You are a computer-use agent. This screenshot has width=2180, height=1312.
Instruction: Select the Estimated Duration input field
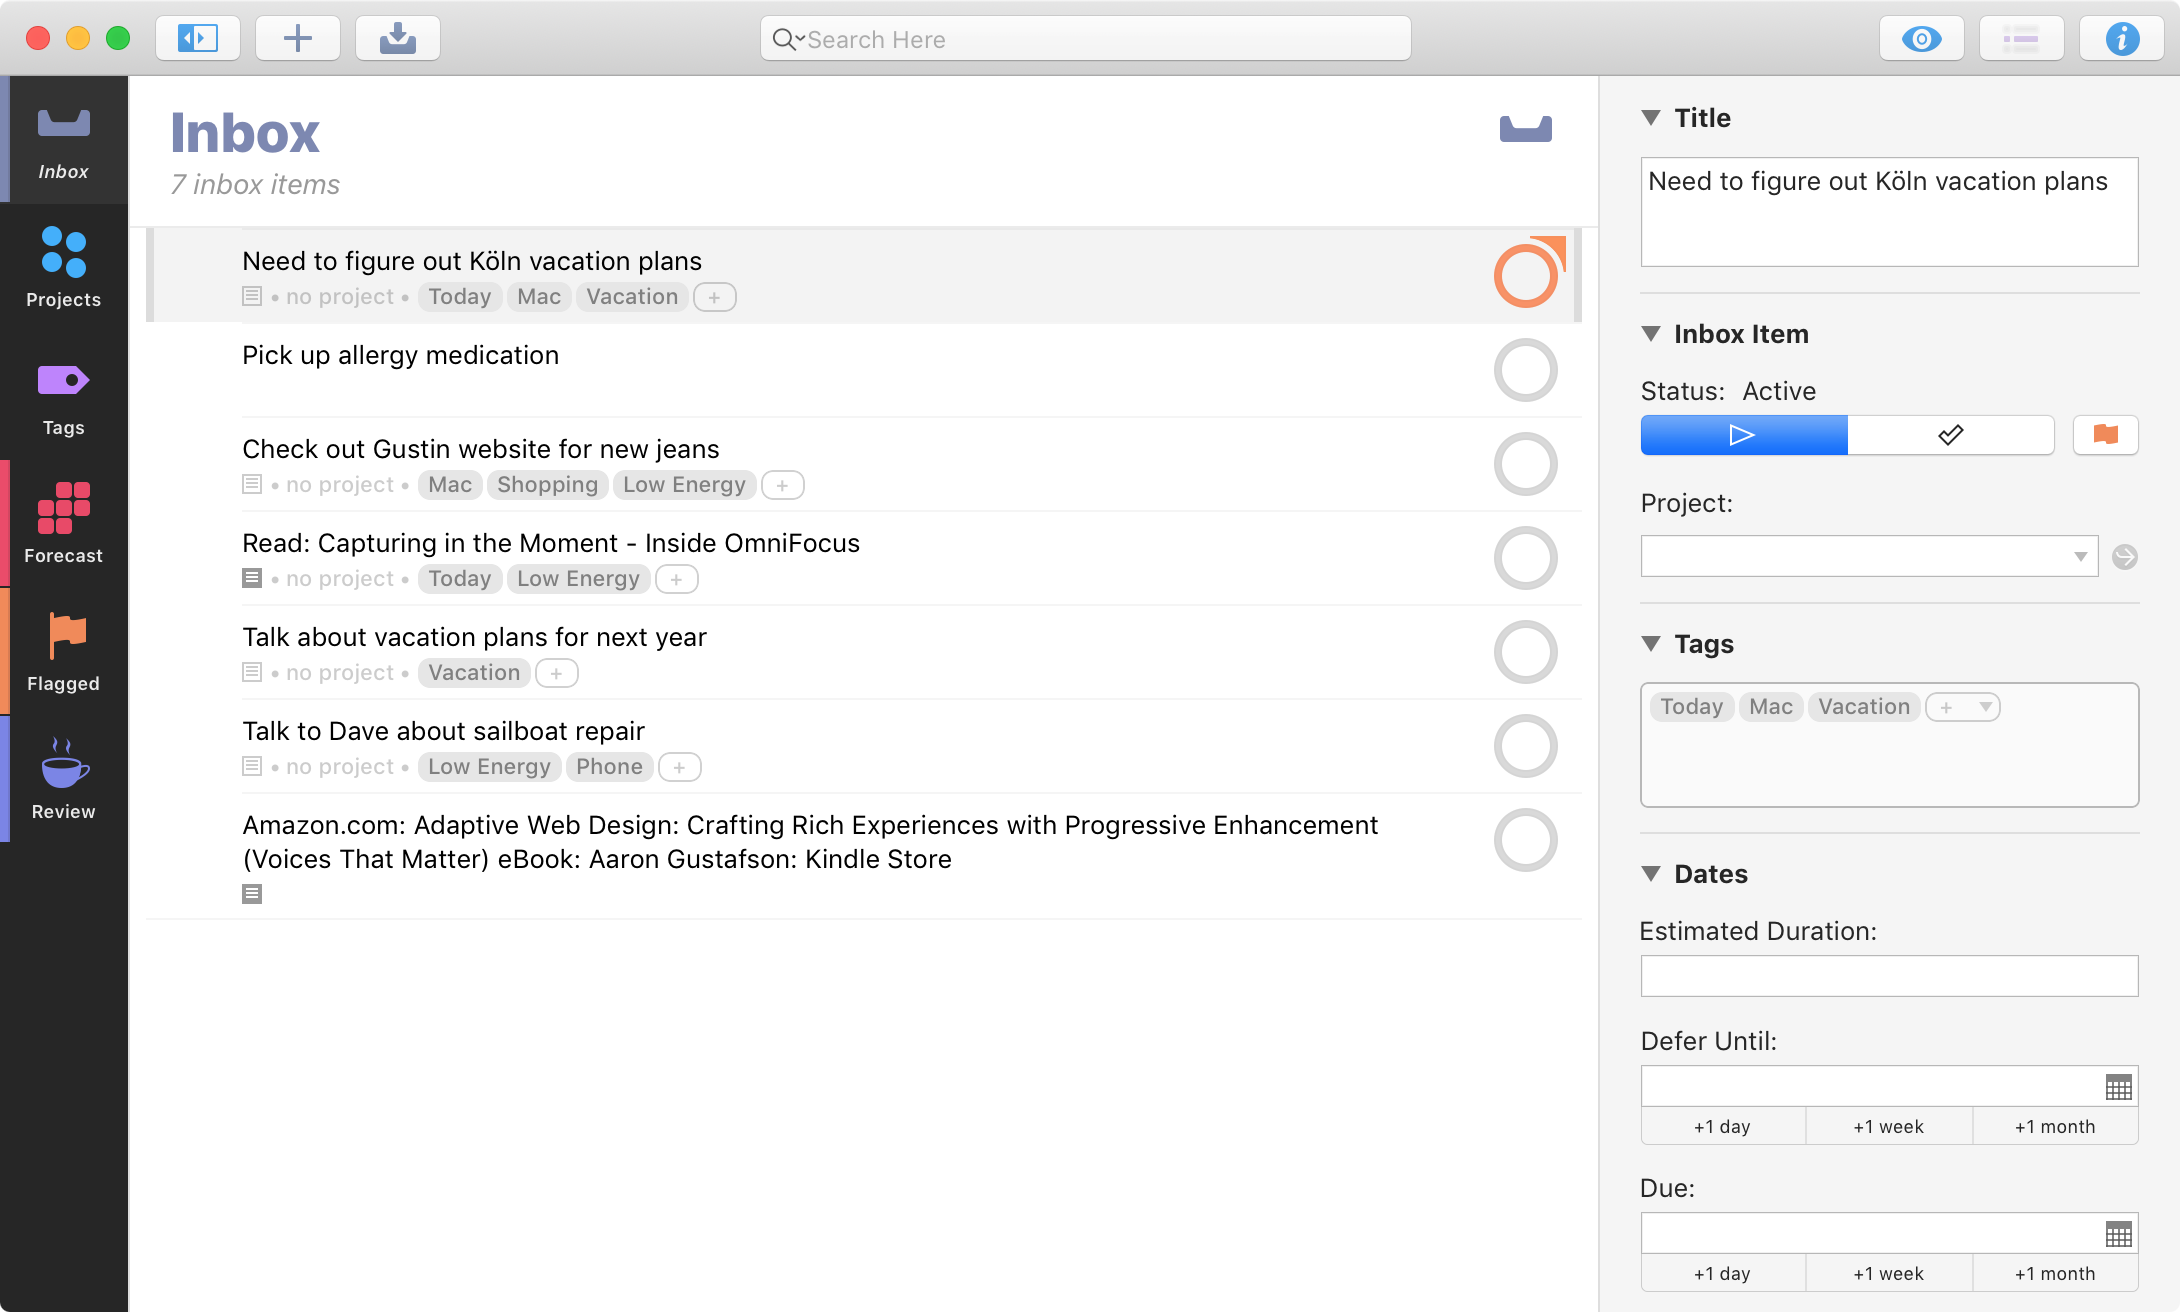(1890, 974)
